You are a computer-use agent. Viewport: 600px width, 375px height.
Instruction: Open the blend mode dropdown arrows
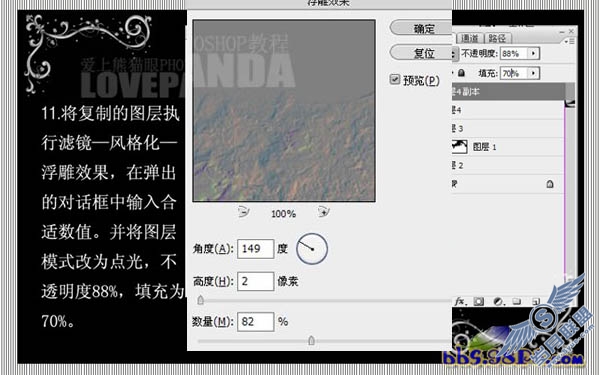(454, 53)
